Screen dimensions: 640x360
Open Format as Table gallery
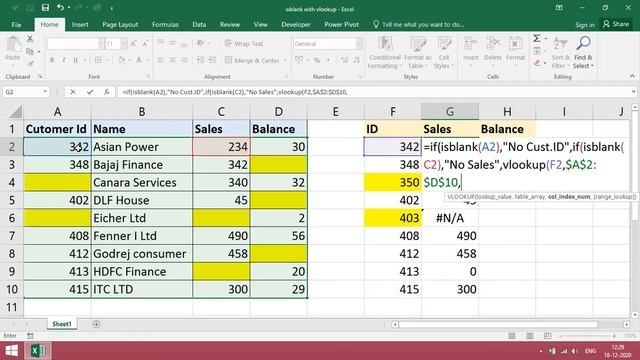pos(417,53)
